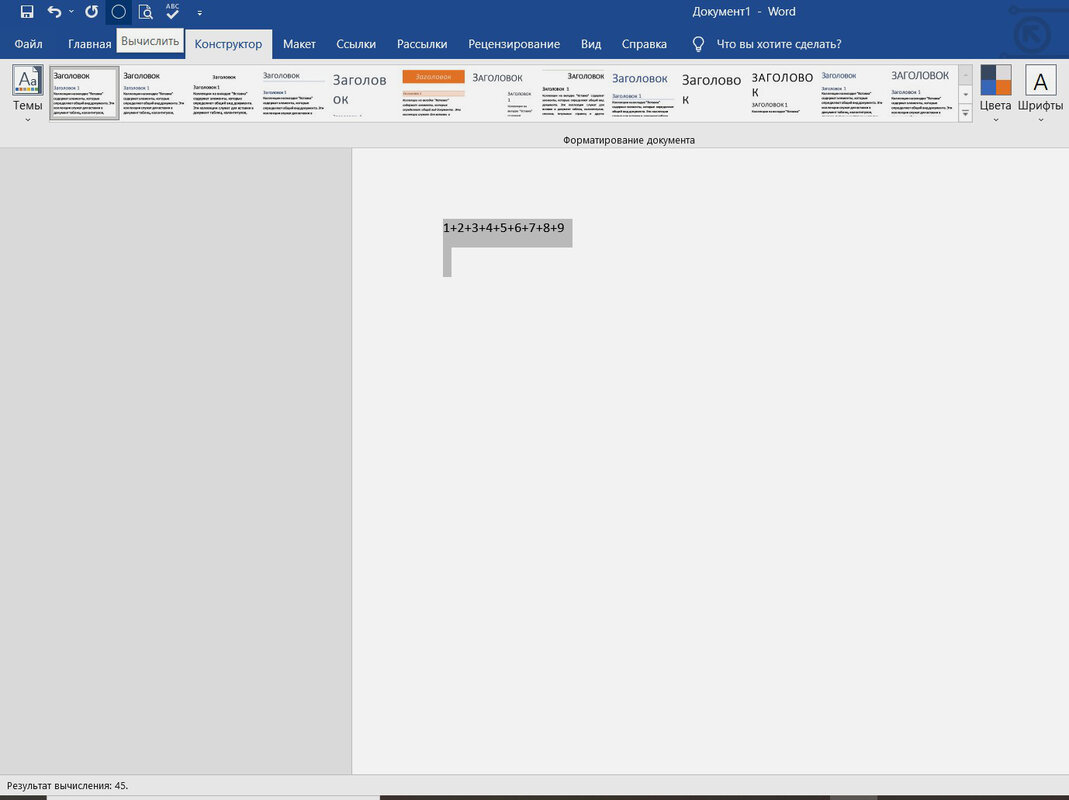The image size is (1069, 800).
Task: Open the Файл menu
Action: coord(28,44)
